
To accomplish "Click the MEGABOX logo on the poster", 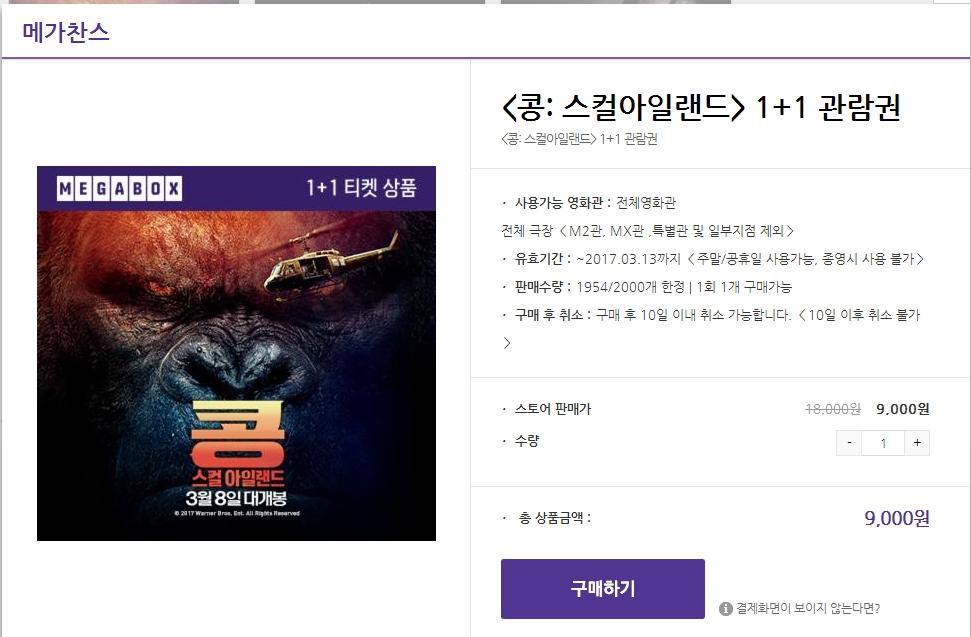I will point(120,188).
